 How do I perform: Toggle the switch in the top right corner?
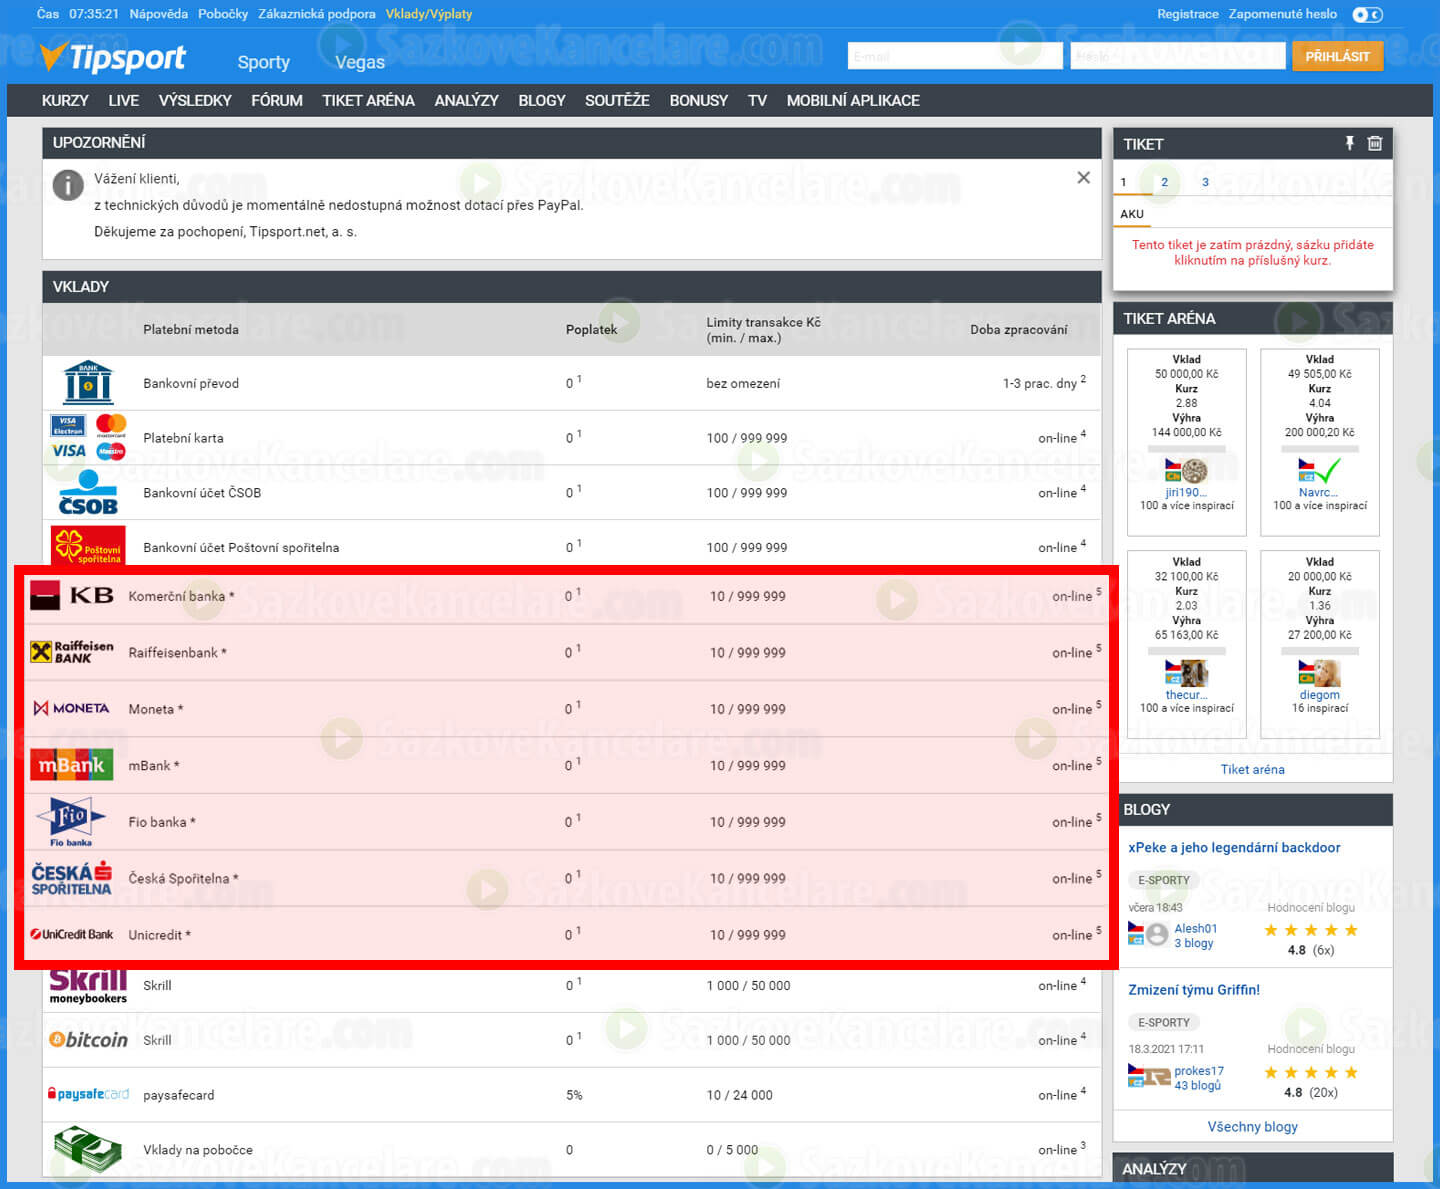pos(1367,14)
